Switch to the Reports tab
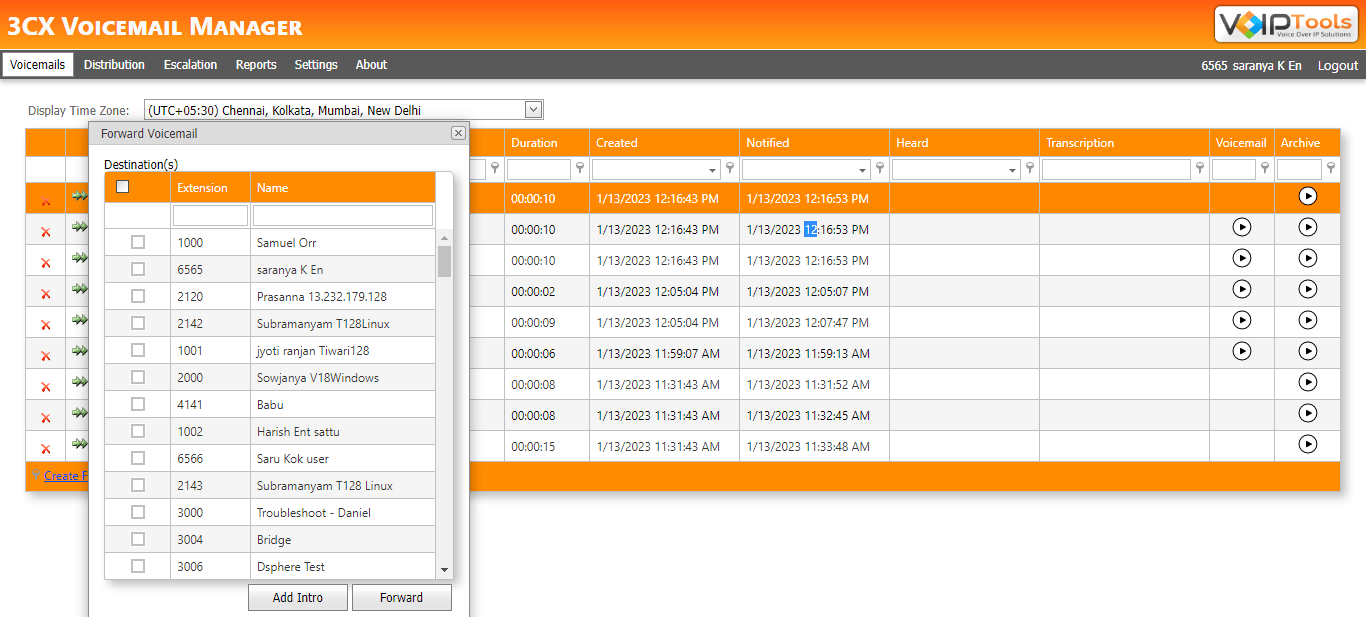This screenshot has height=617, width=1366. click(256, 64)
